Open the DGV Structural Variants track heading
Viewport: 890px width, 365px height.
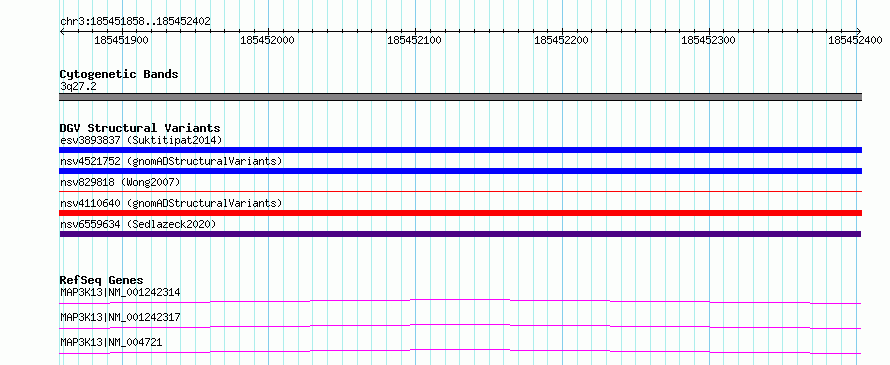pos(140,128)
